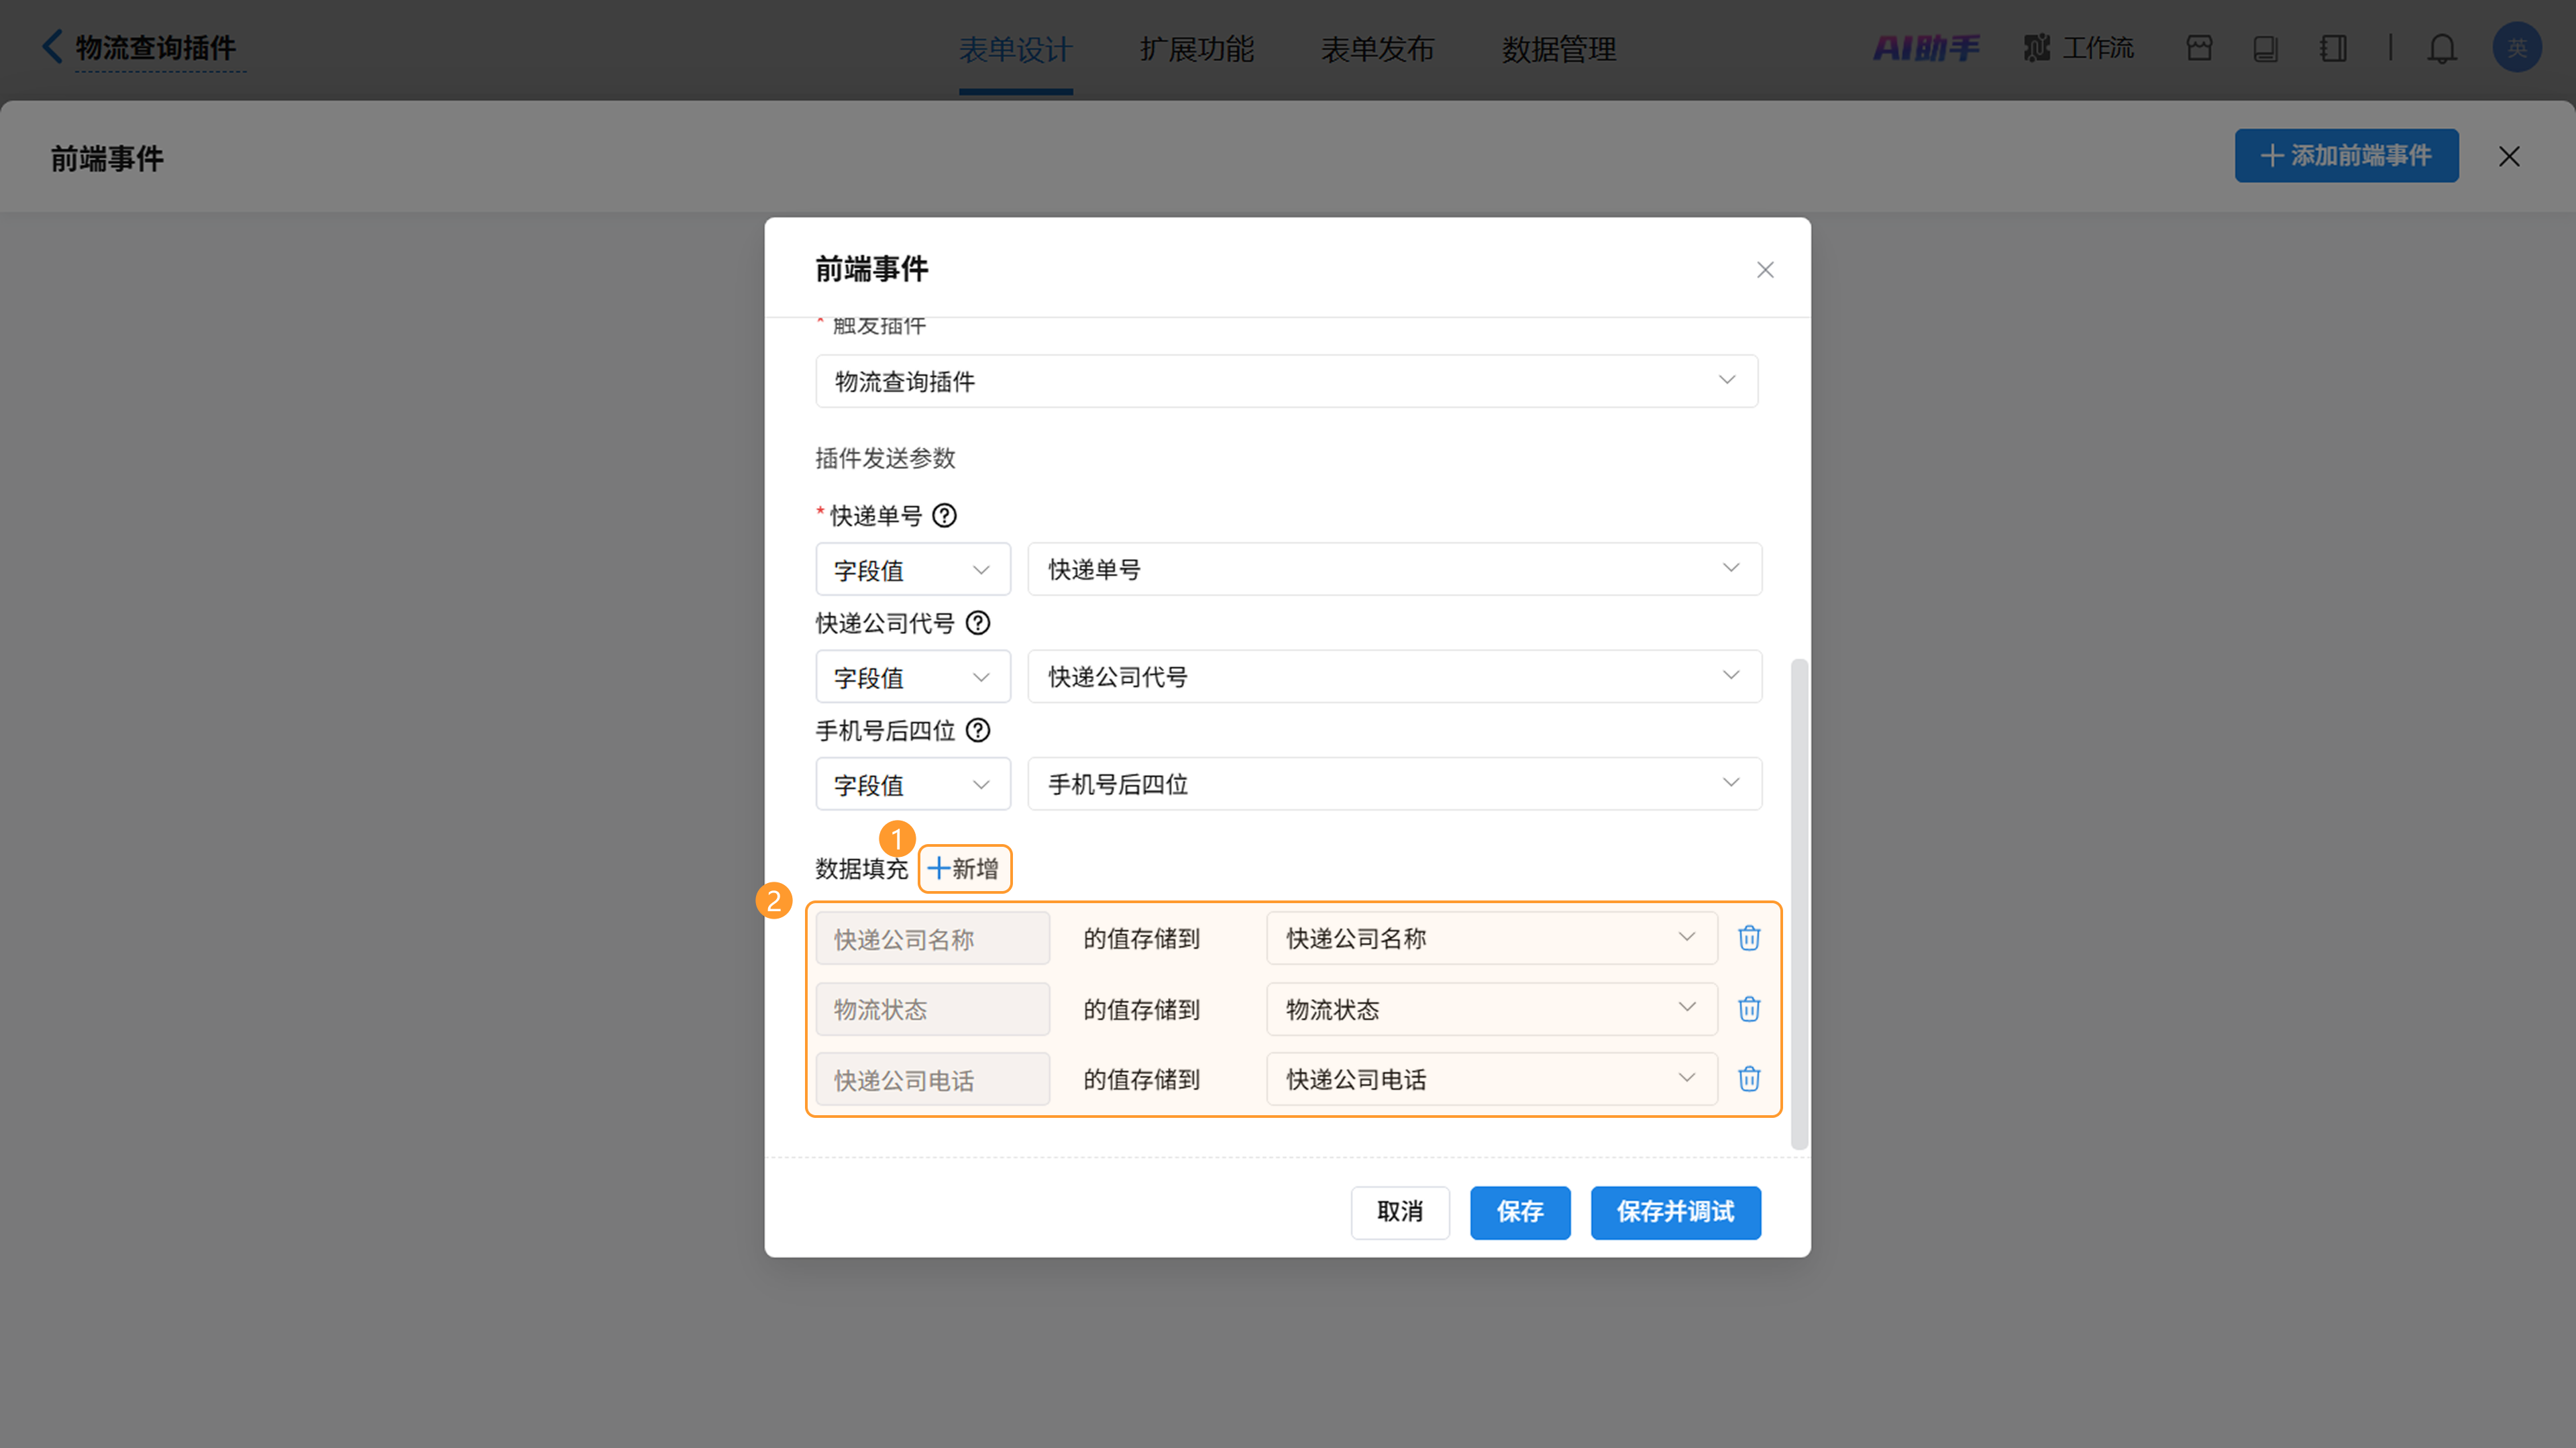Click disabled 快递公司名称 source field
This screenshot has height=1448, width=2576.
tap(932, 939)
